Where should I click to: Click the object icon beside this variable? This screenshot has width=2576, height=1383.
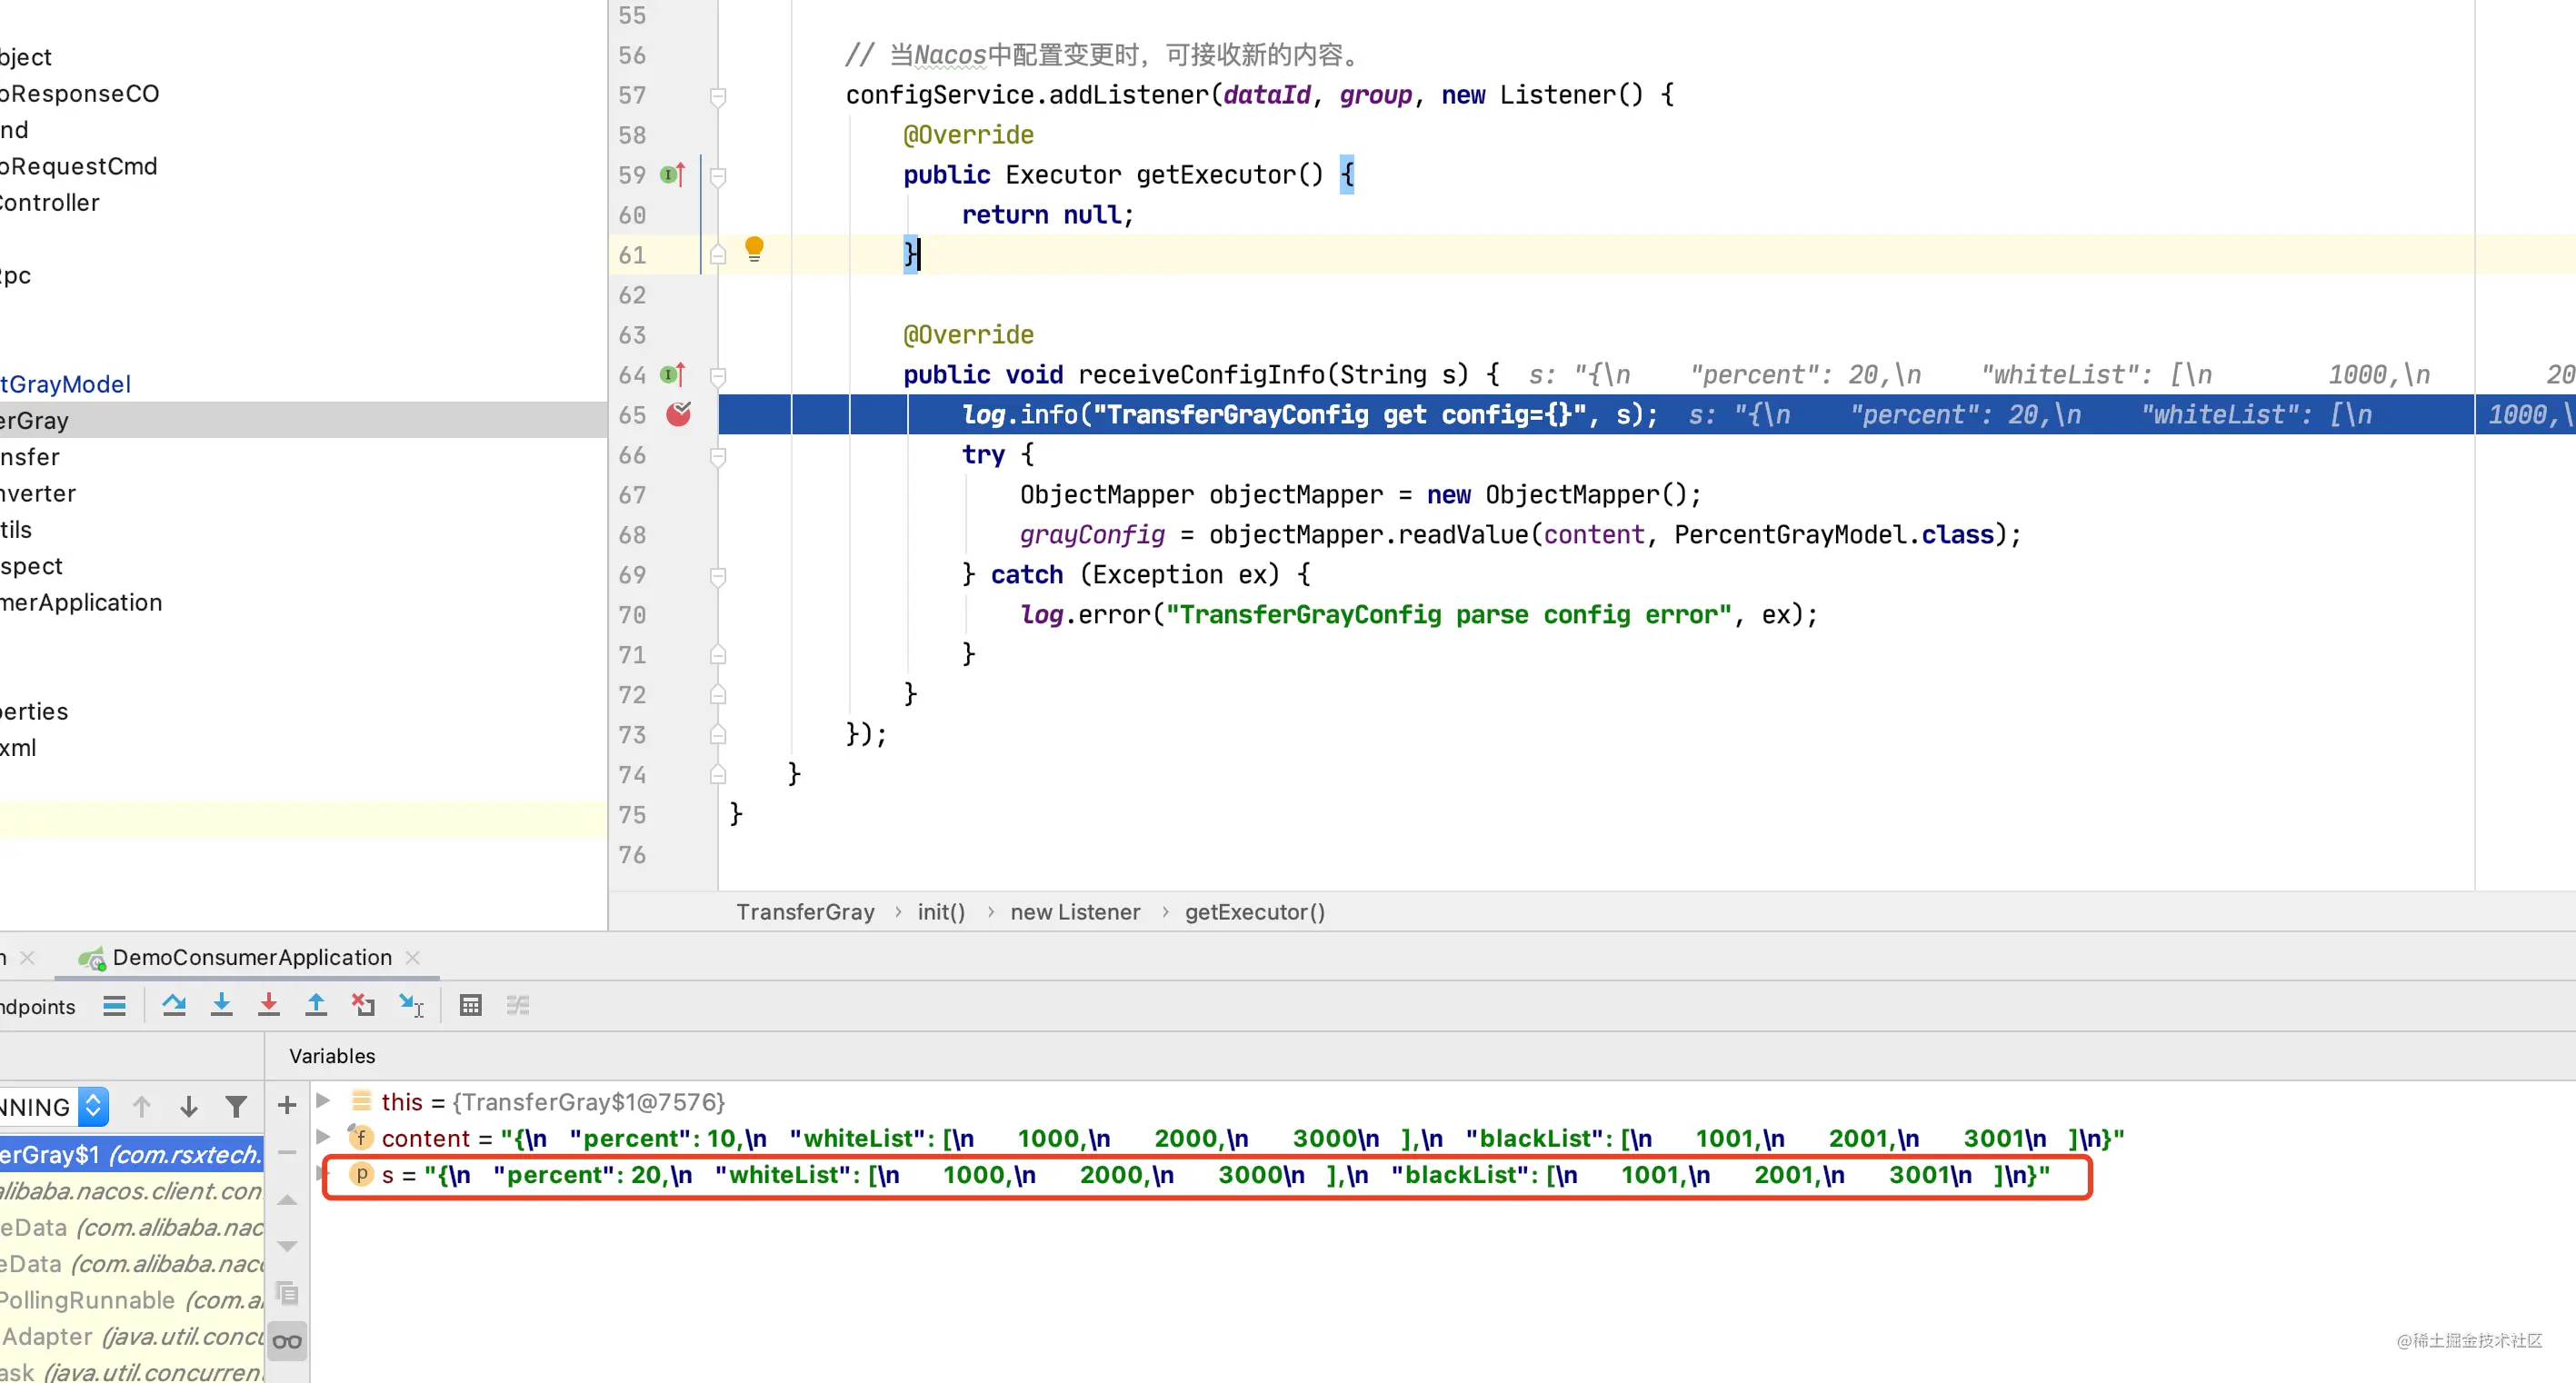click(x=361, y=1101)
